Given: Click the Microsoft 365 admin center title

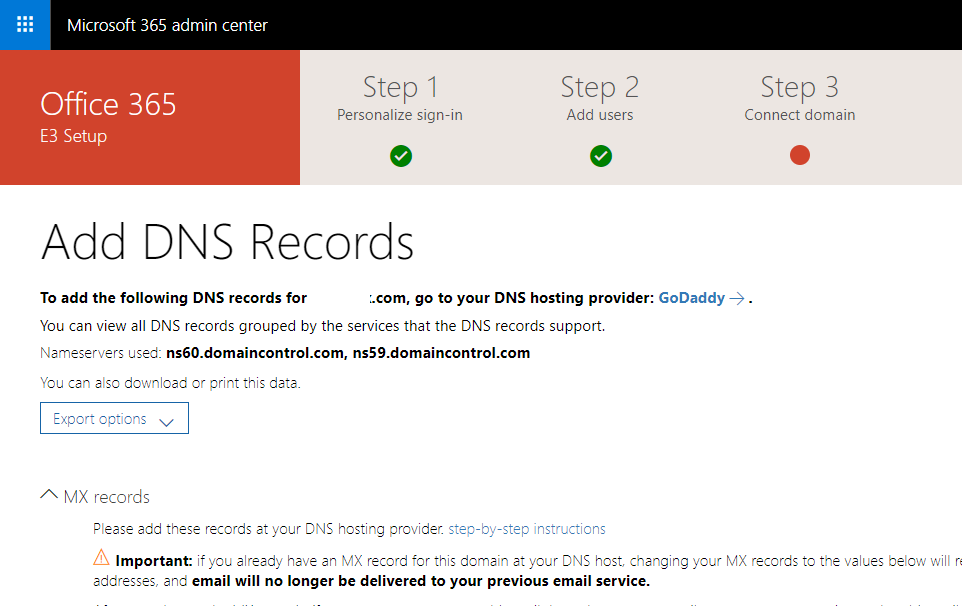Looking at the screenshot, I should [x=166, y=24].
